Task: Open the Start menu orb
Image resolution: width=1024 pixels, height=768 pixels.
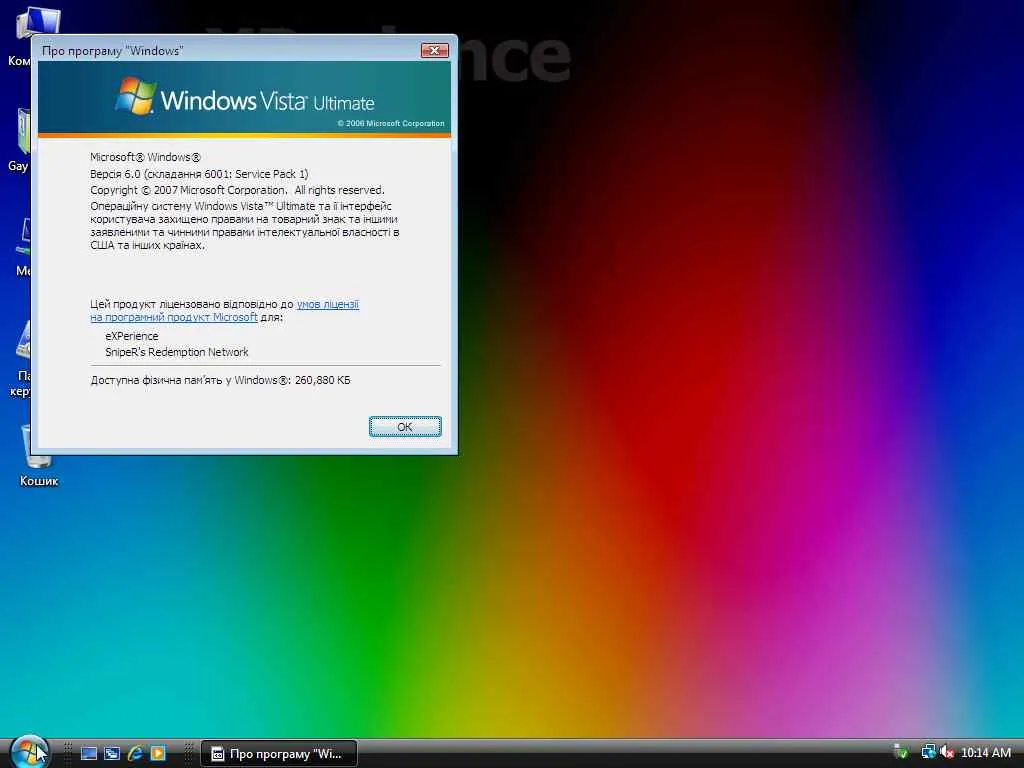Action: 29,752
